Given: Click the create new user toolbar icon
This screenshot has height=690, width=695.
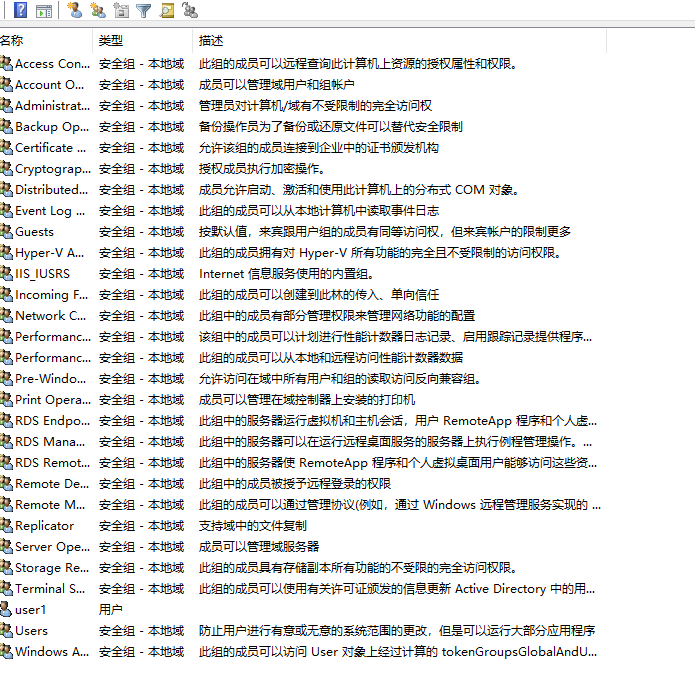Looking at the screenshot, I should click(x=74, y=11).
